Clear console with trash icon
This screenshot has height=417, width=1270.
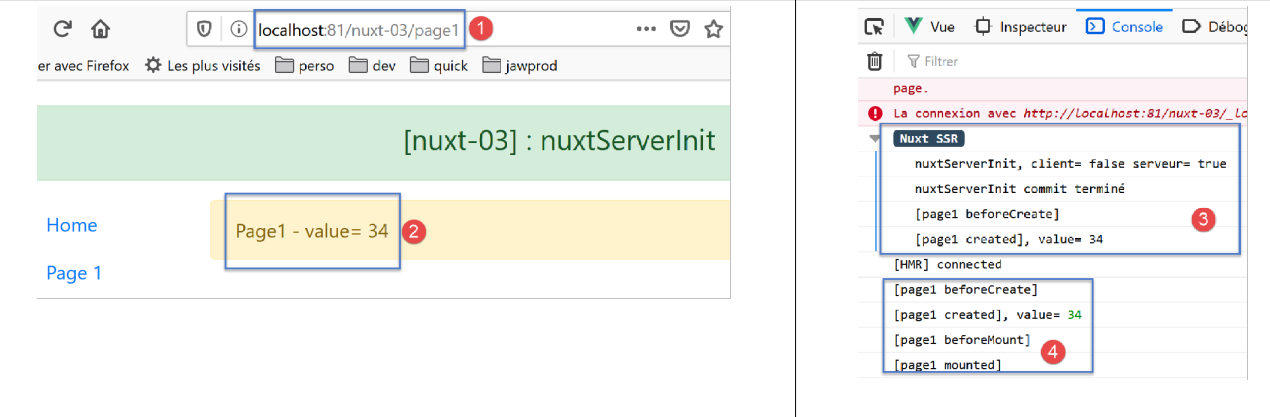[874, 61]
